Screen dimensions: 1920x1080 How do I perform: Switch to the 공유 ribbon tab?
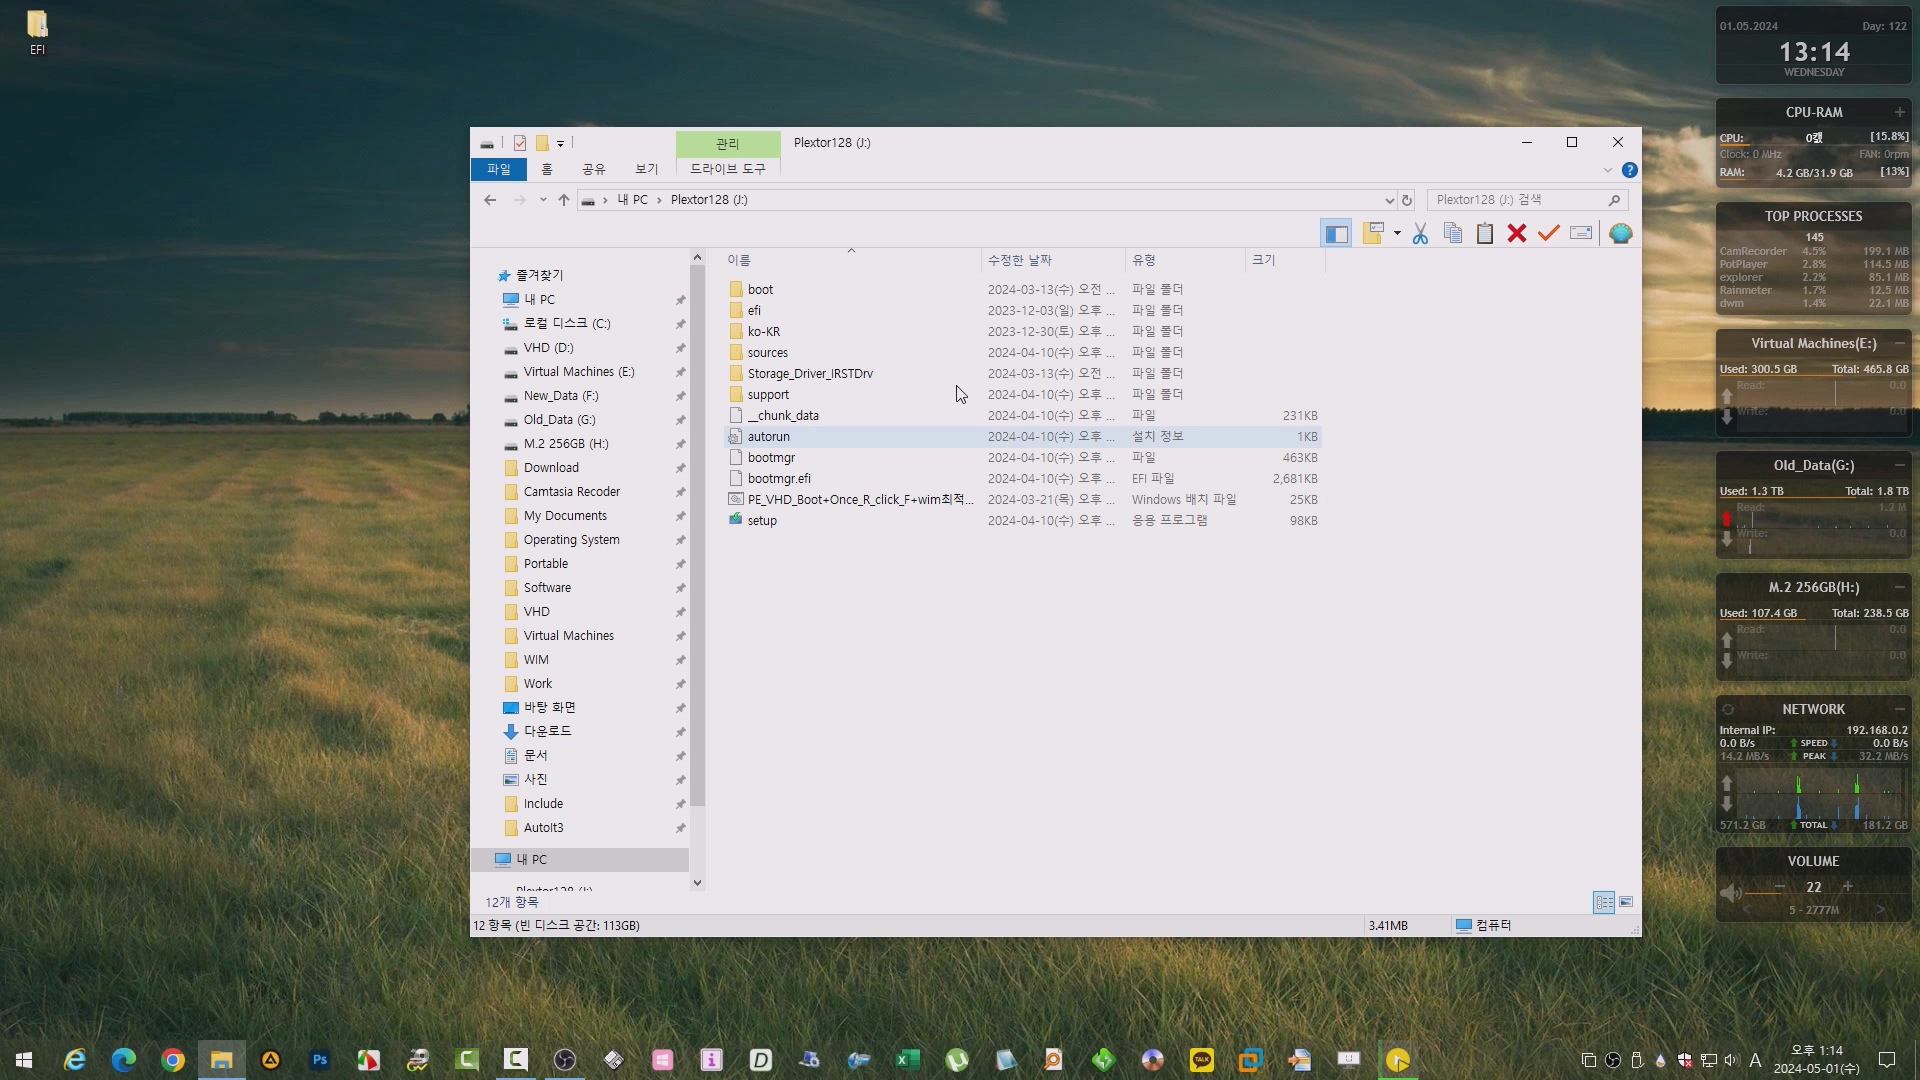point(594,169)
